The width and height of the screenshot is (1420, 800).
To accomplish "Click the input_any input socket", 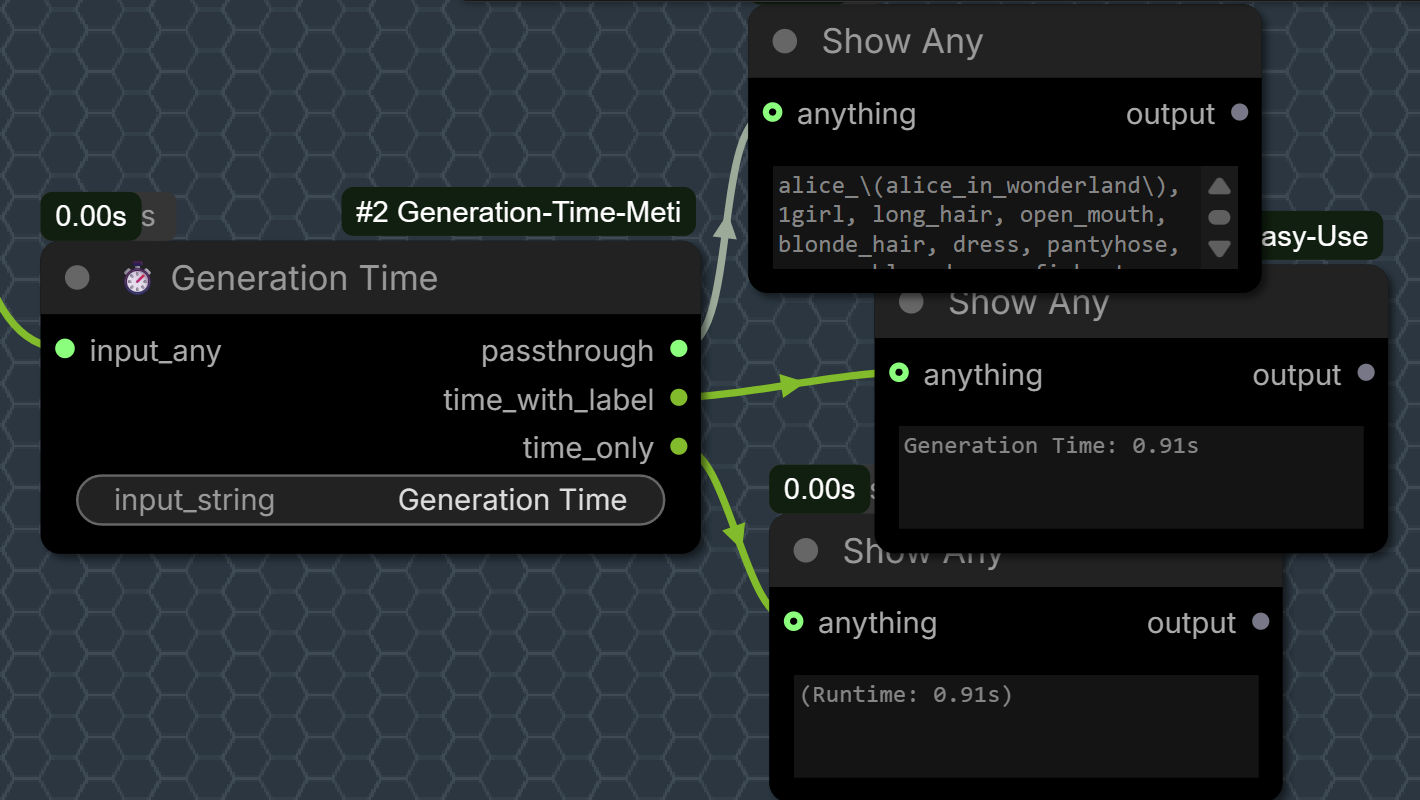I will click(65, 349).
